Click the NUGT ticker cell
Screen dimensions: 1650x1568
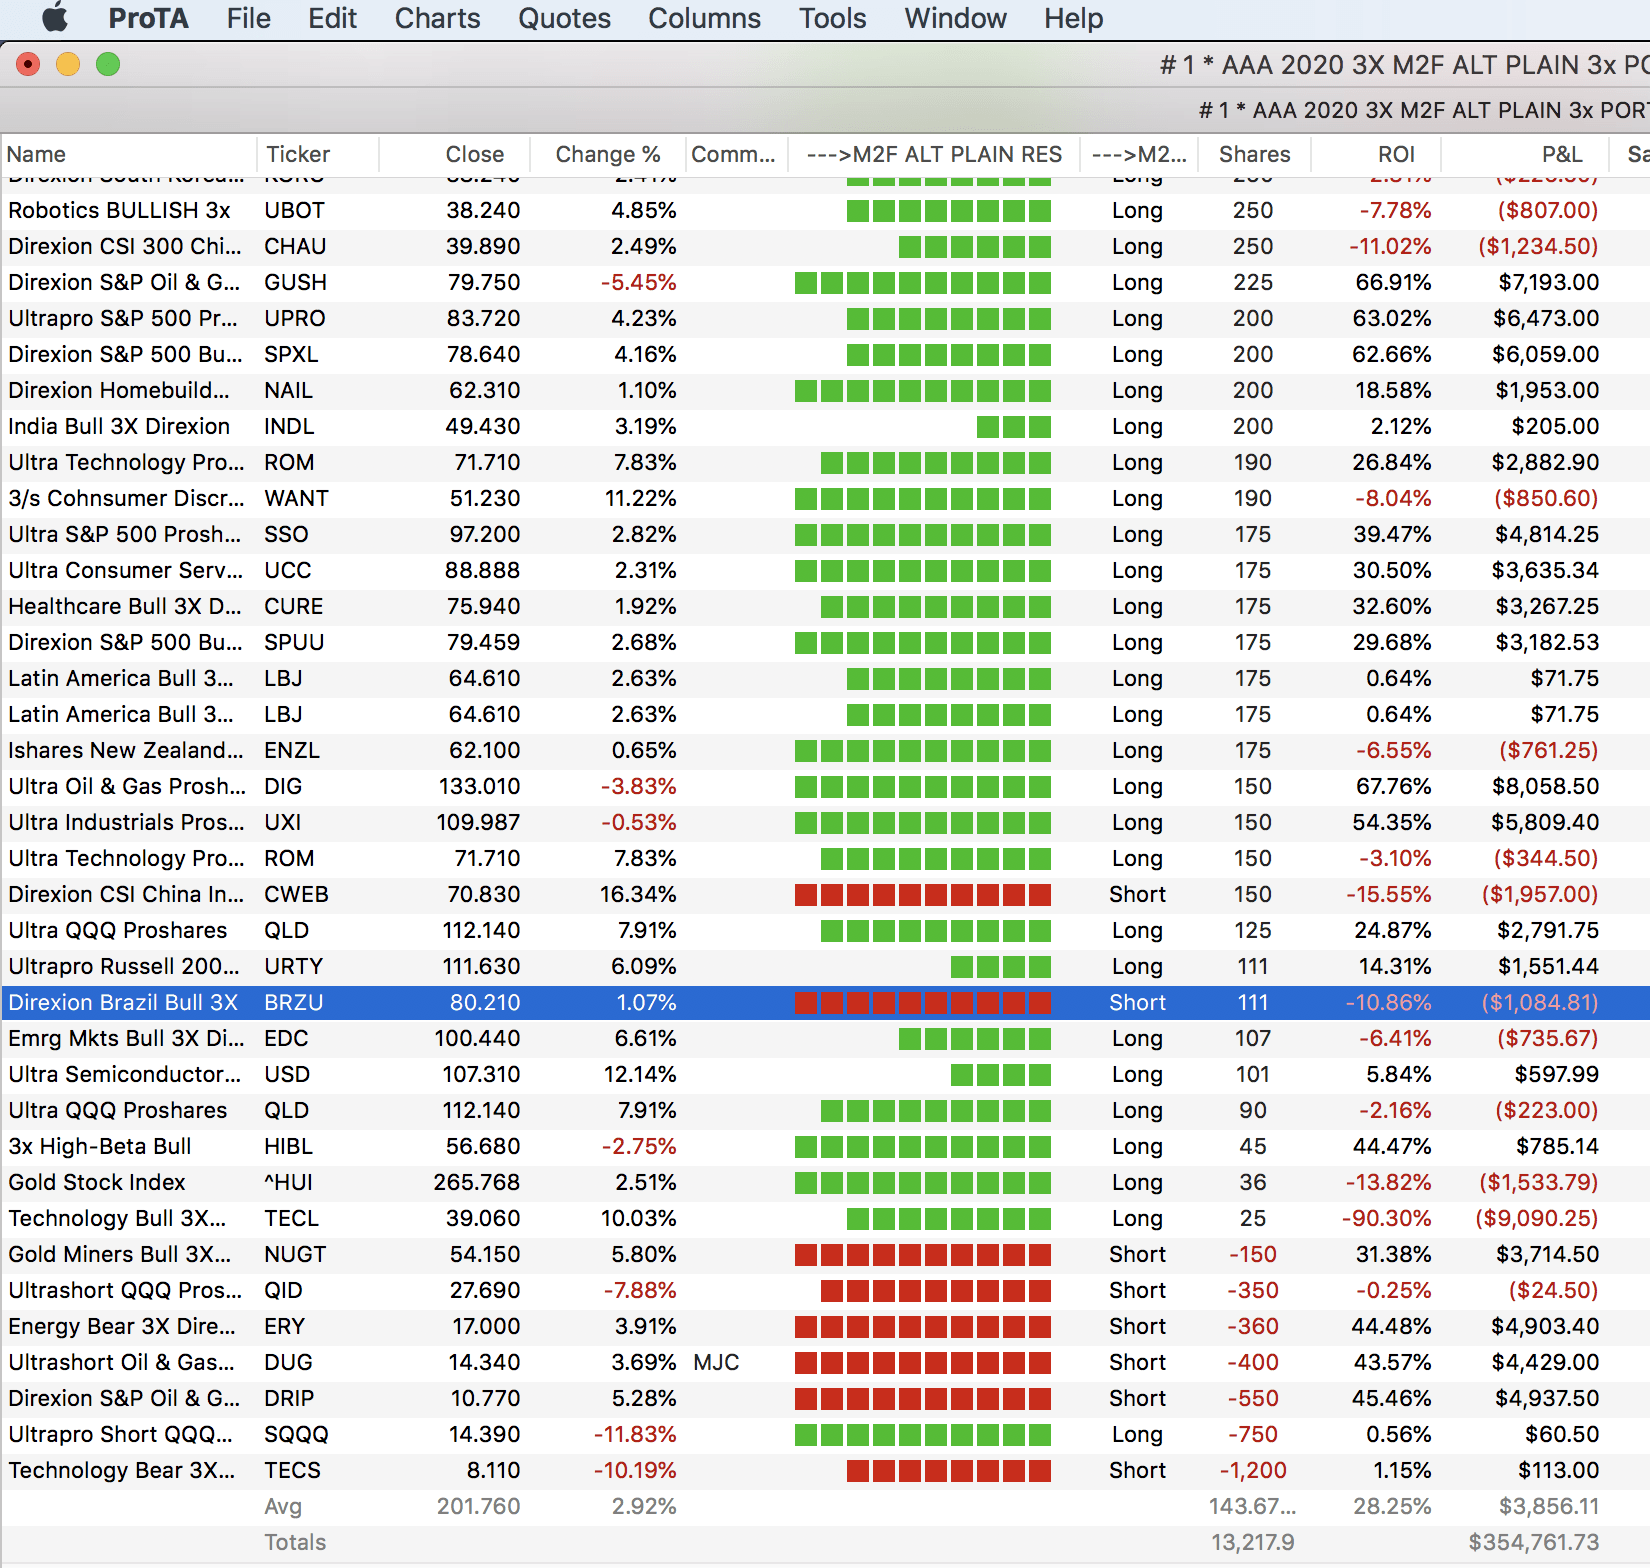(x=295, y=1254)
